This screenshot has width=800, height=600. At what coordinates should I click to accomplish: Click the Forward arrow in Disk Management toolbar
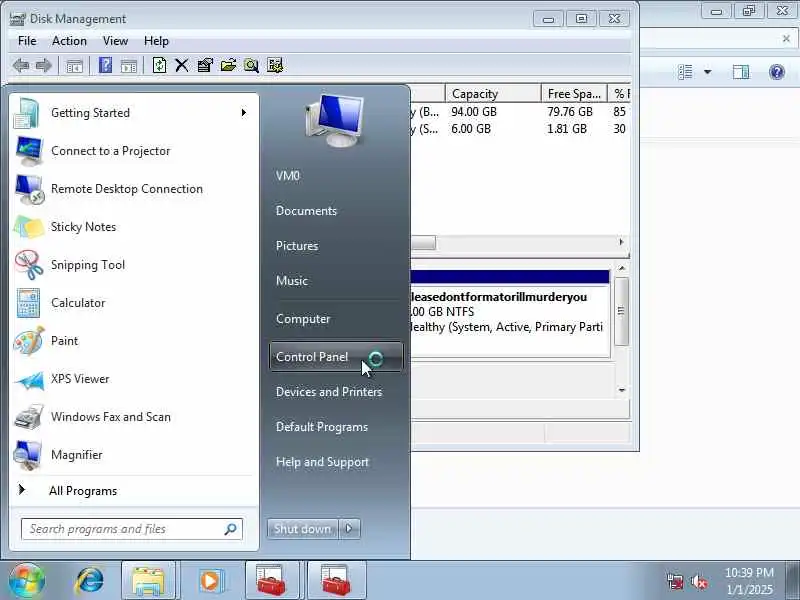coord(44,65)
